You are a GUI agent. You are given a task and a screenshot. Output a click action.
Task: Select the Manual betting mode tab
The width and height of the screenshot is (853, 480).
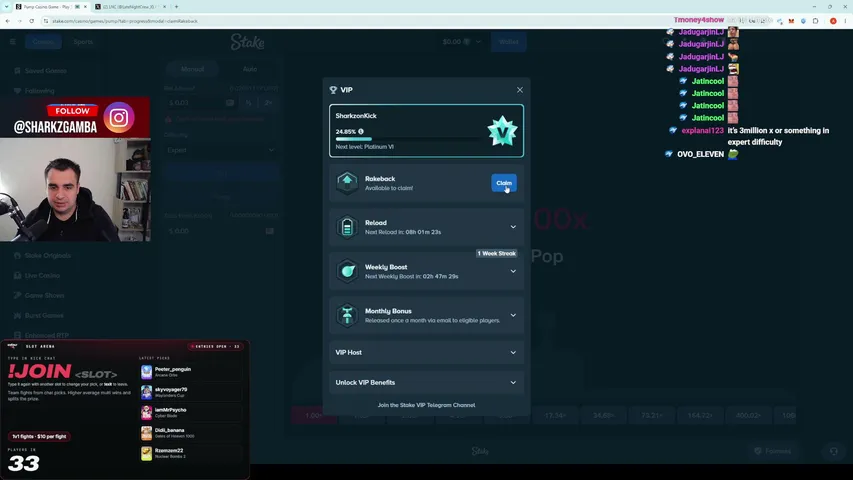193,69
